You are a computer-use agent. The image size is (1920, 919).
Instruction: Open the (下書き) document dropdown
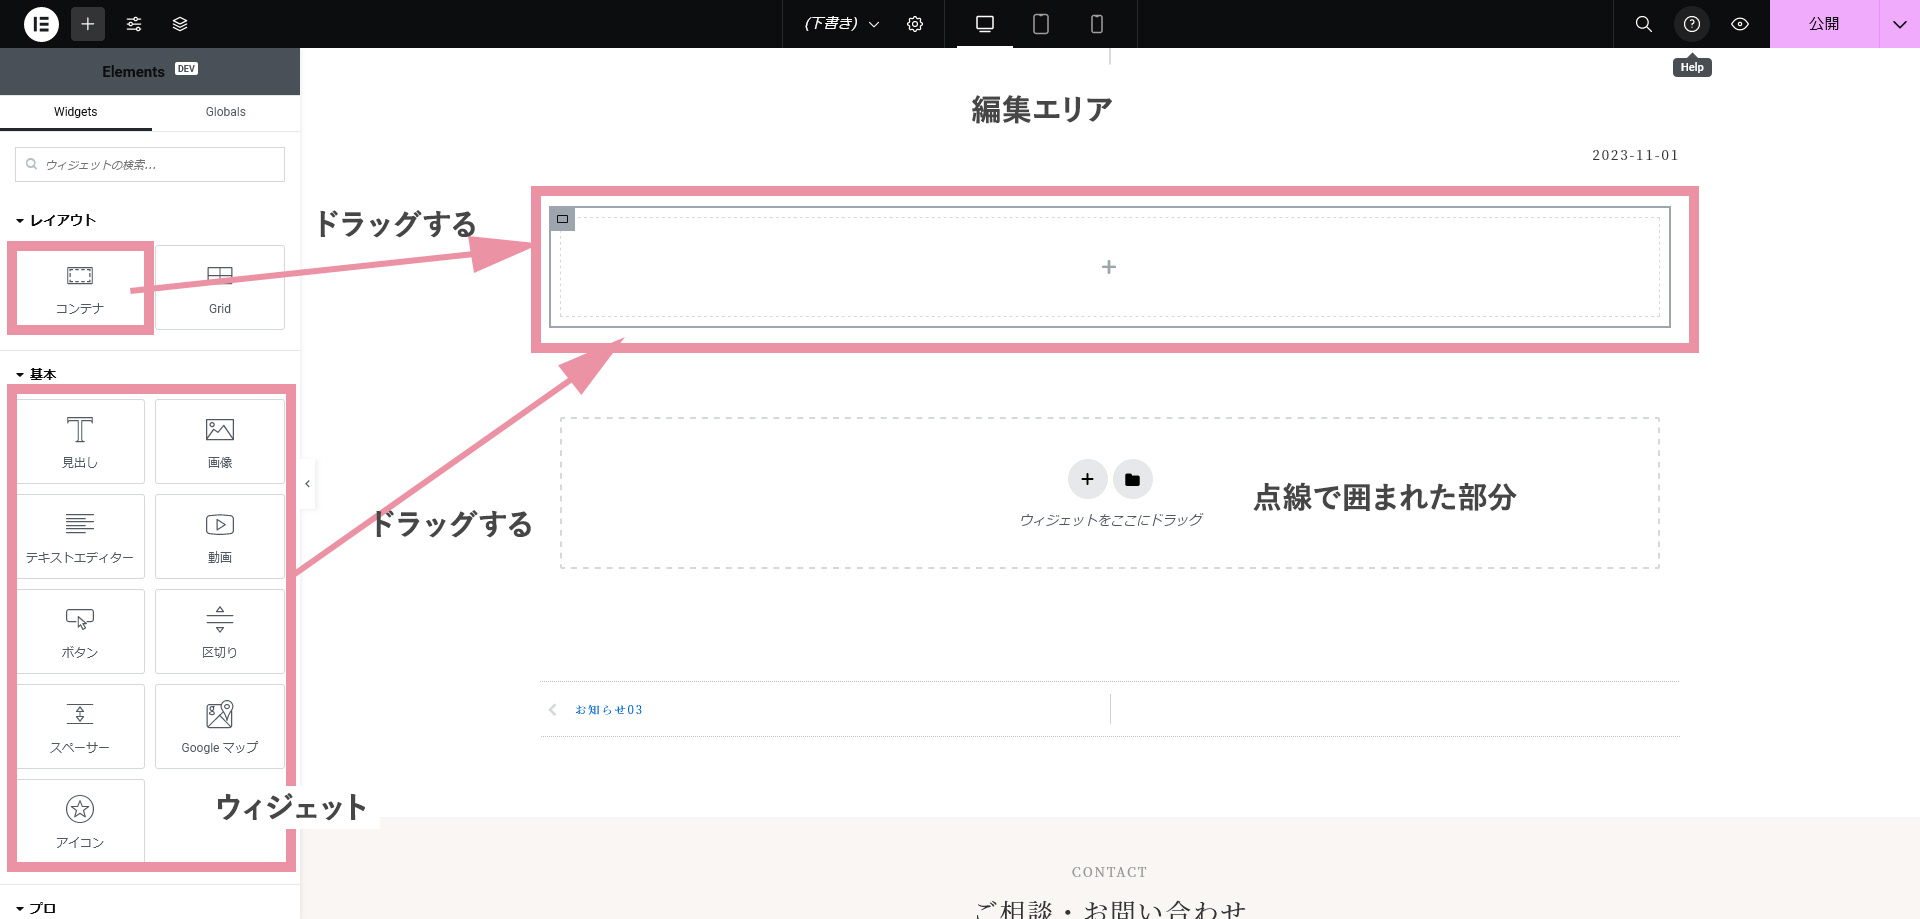tap(842, 24)
